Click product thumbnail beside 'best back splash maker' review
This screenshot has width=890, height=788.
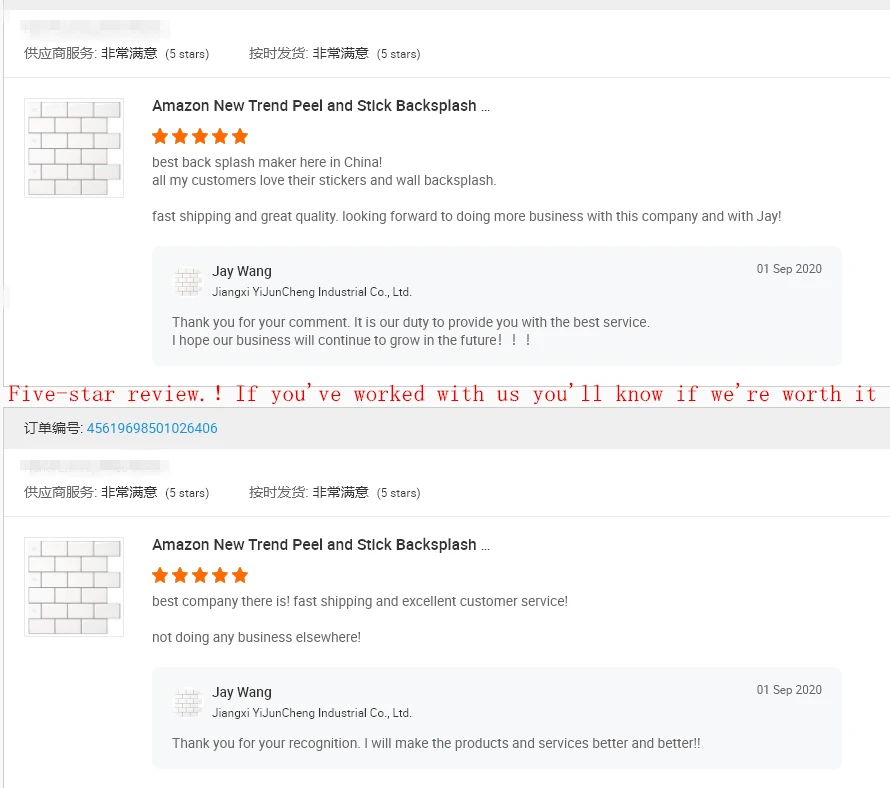coord(74,147)
